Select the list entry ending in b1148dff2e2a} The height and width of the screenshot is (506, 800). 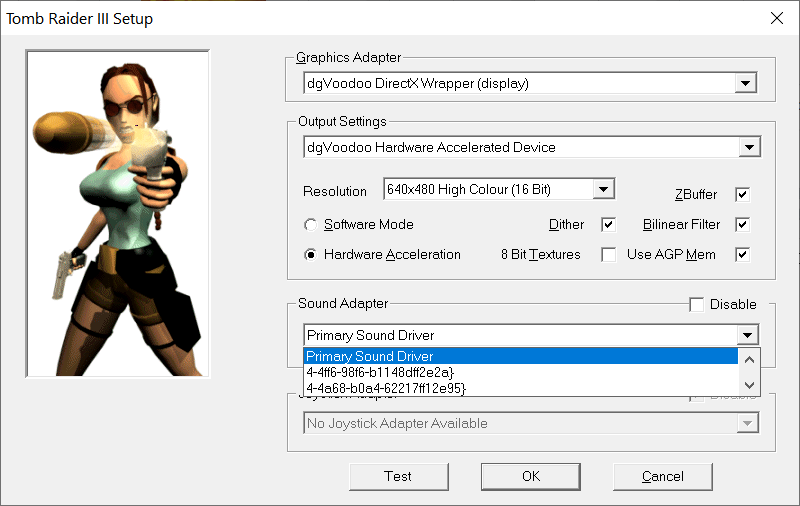pyautogui.click(x=521, y=372)
